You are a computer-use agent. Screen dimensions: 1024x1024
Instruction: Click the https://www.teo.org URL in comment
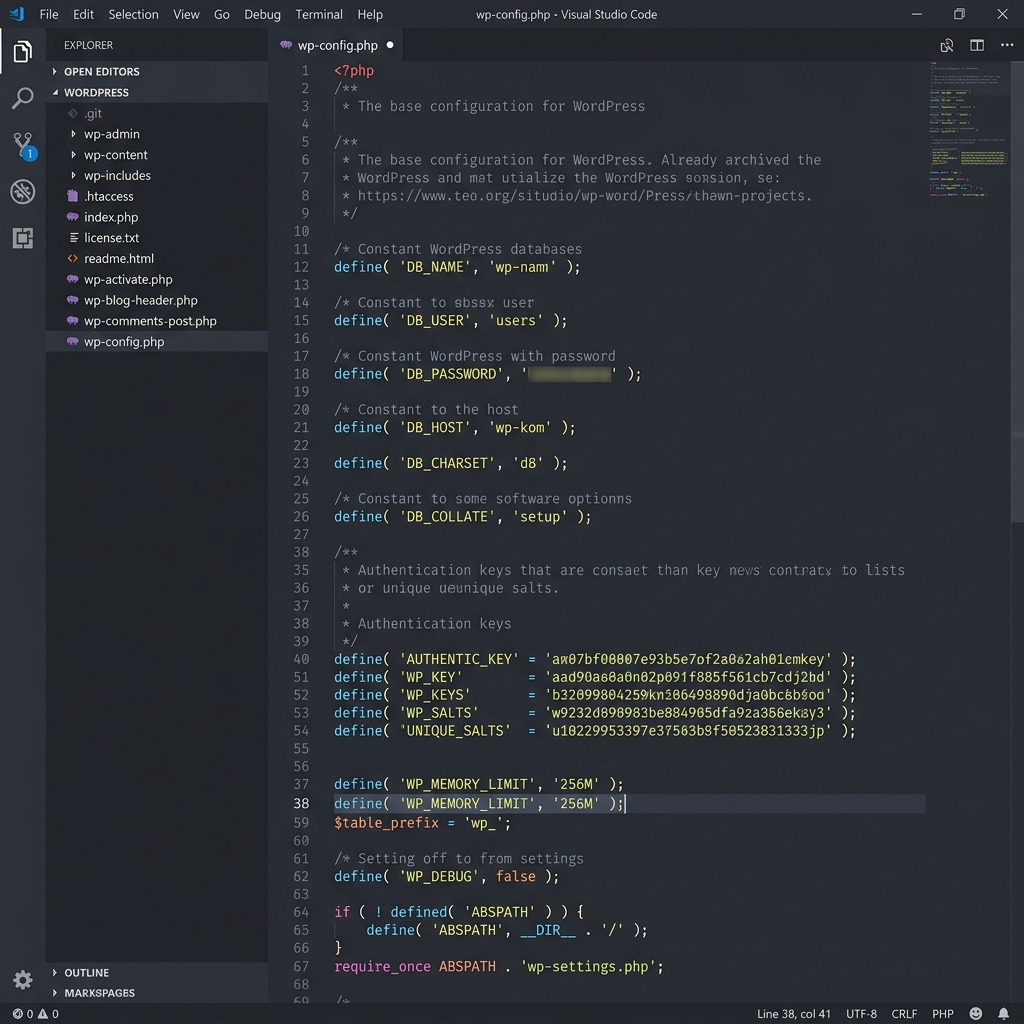584,195
